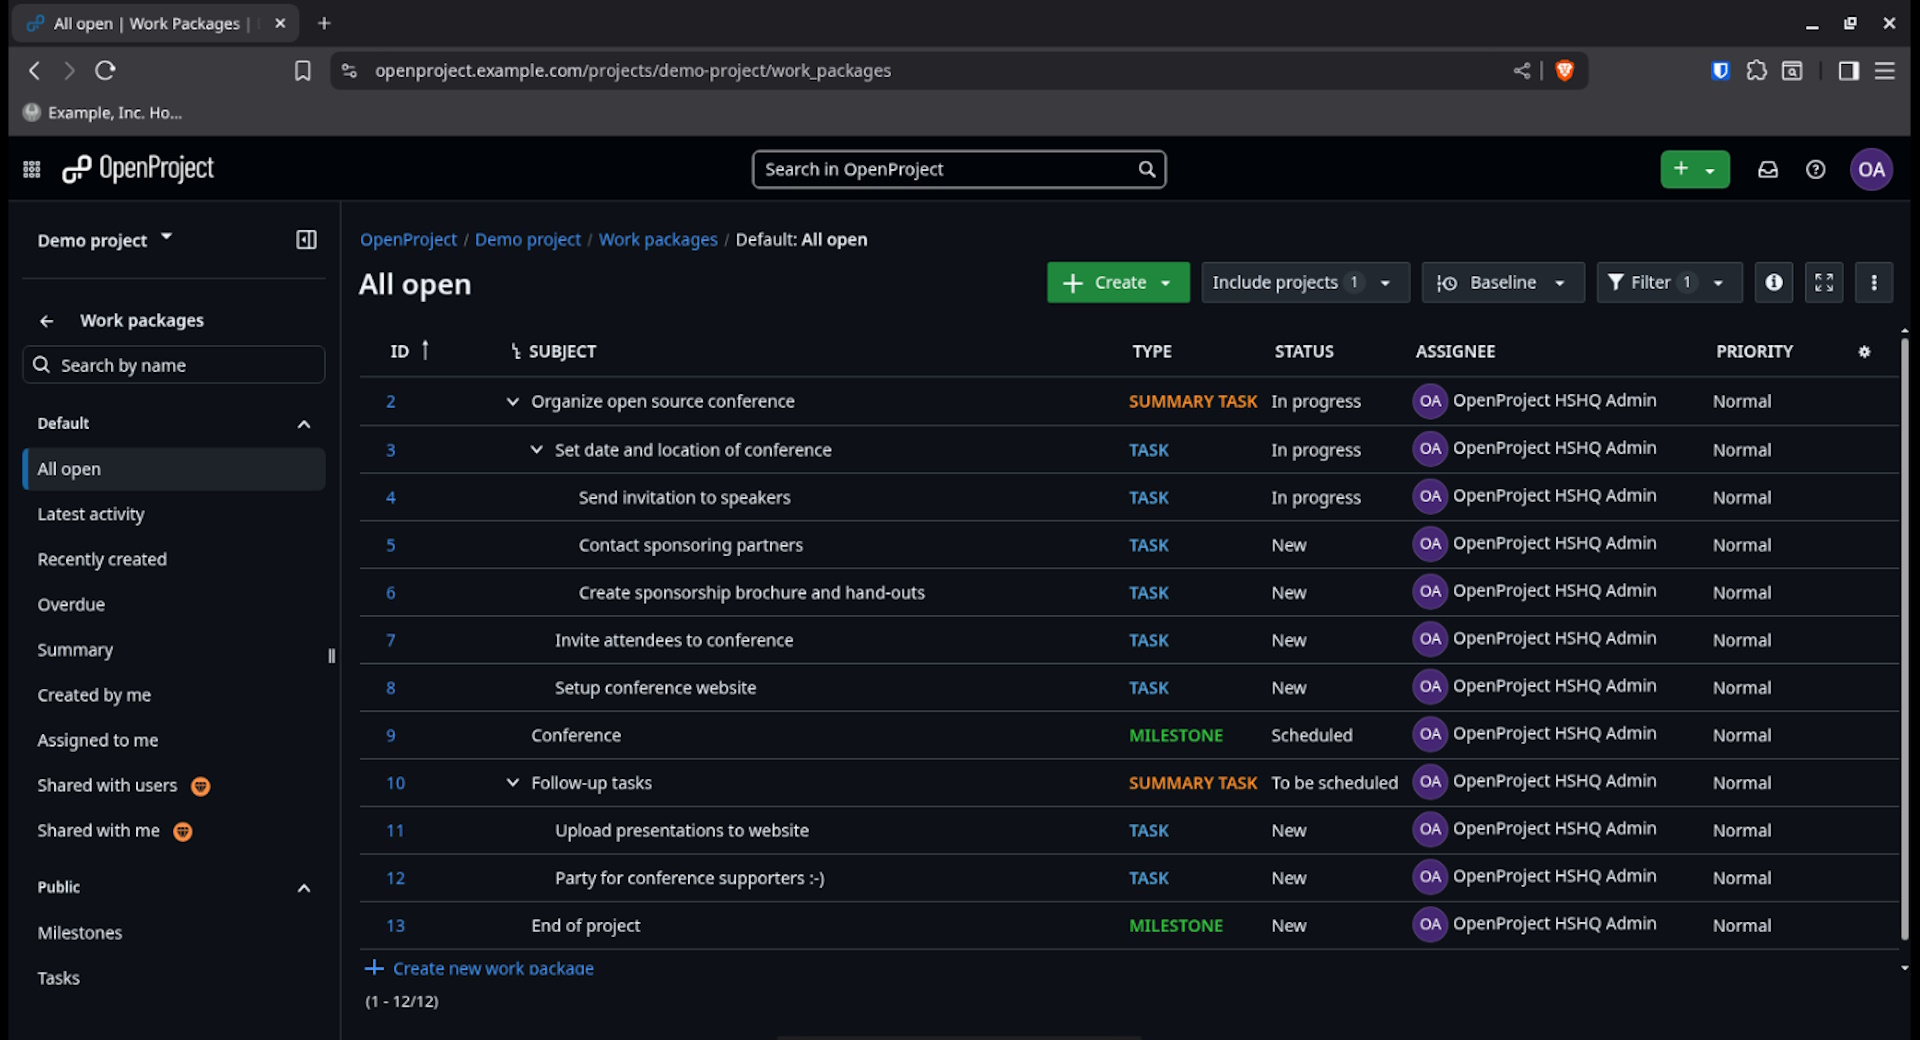Open the notifications inbox icon
The width and height of the screenshot is (1920, 1040).
1767,170
